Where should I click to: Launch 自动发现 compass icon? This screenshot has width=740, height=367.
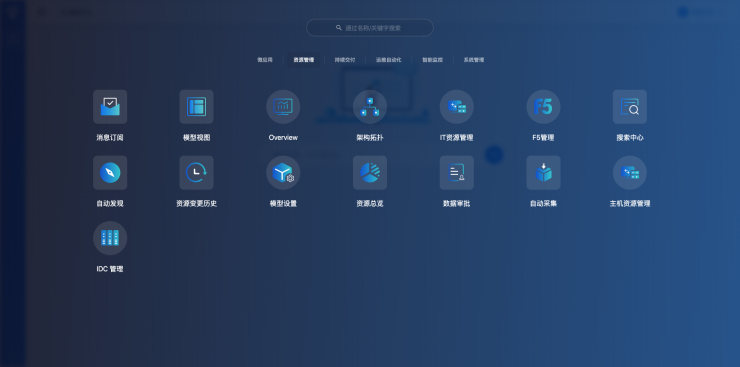coord(110,173)
